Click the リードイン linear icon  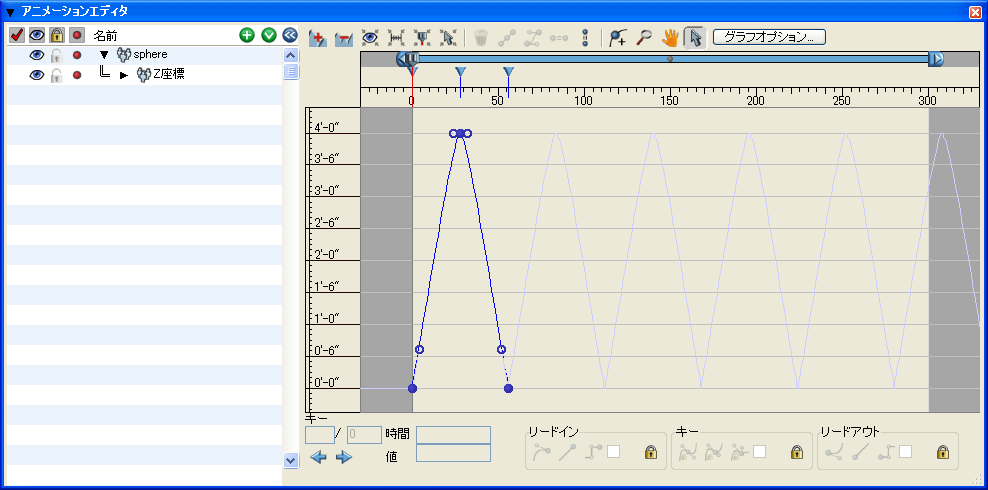point(567,452)
